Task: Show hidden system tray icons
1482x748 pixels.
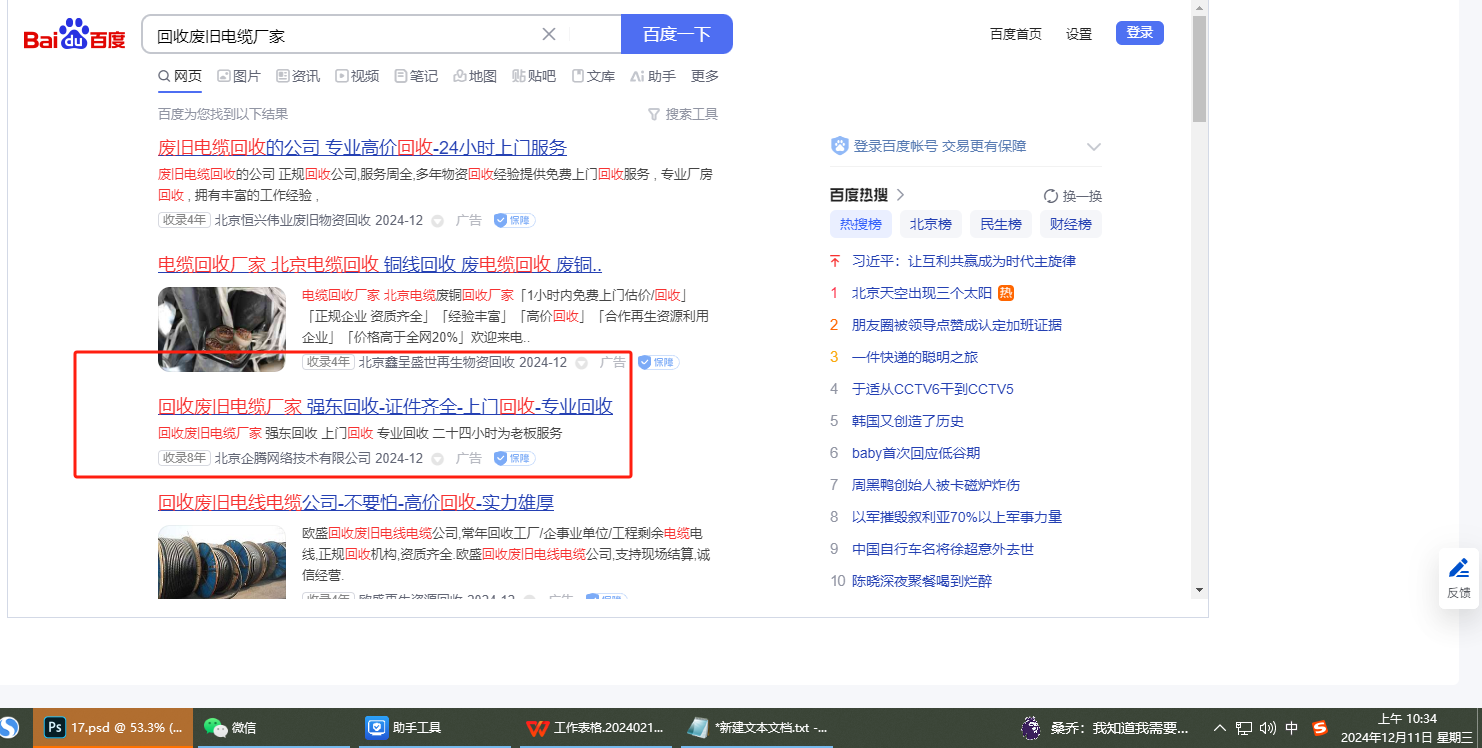Action: tap(1219, 727)
